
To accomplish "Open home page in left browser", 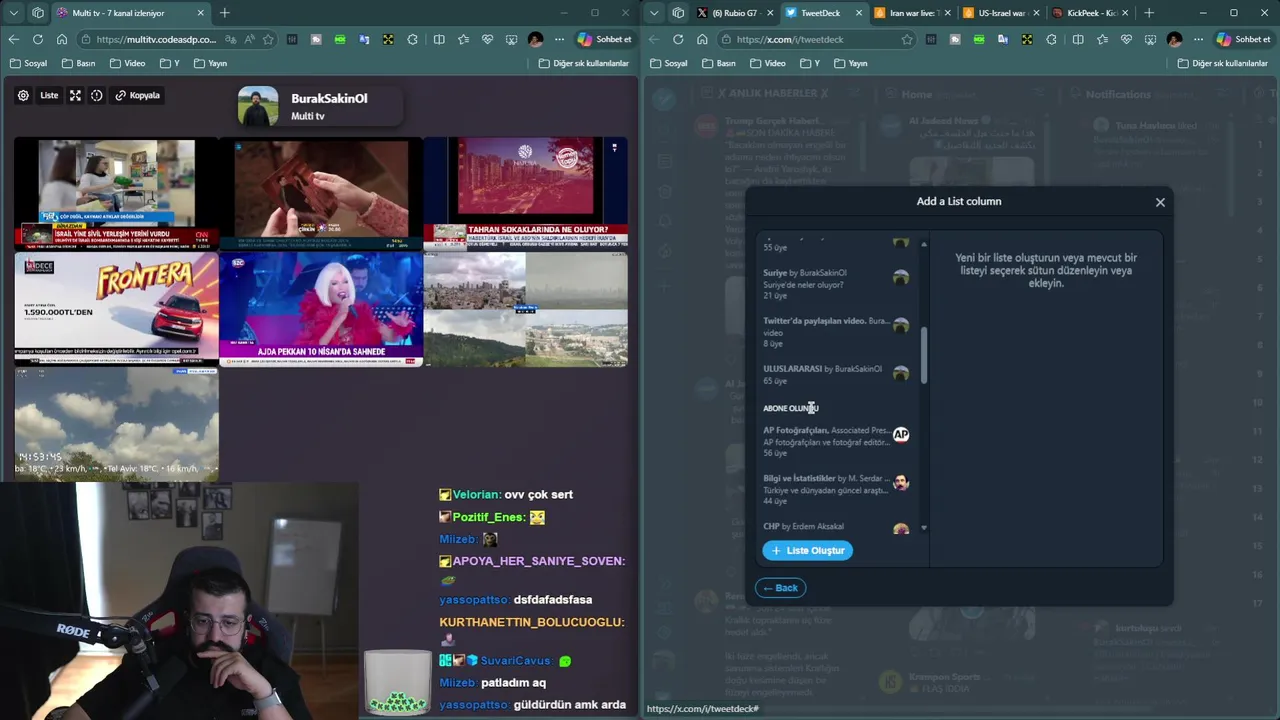I will 62,39.
